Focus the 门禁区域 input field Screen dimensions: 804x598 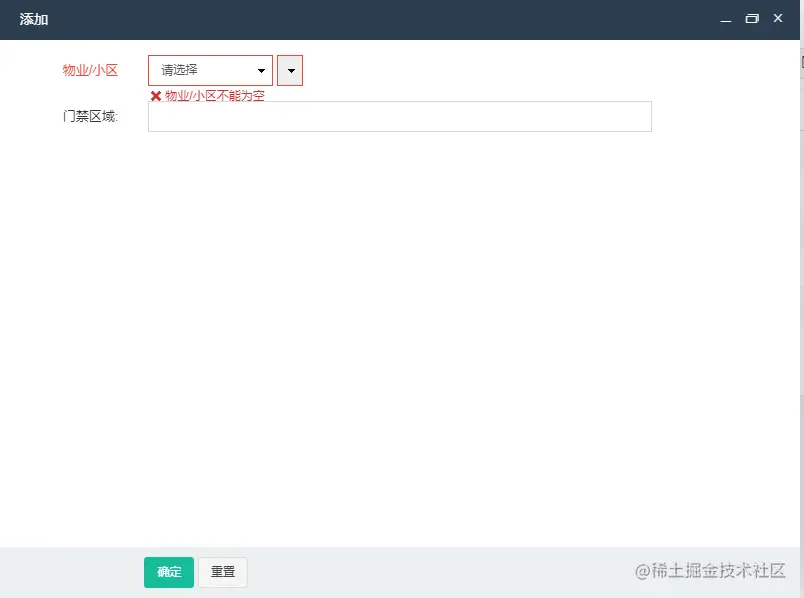click(400, 116)
